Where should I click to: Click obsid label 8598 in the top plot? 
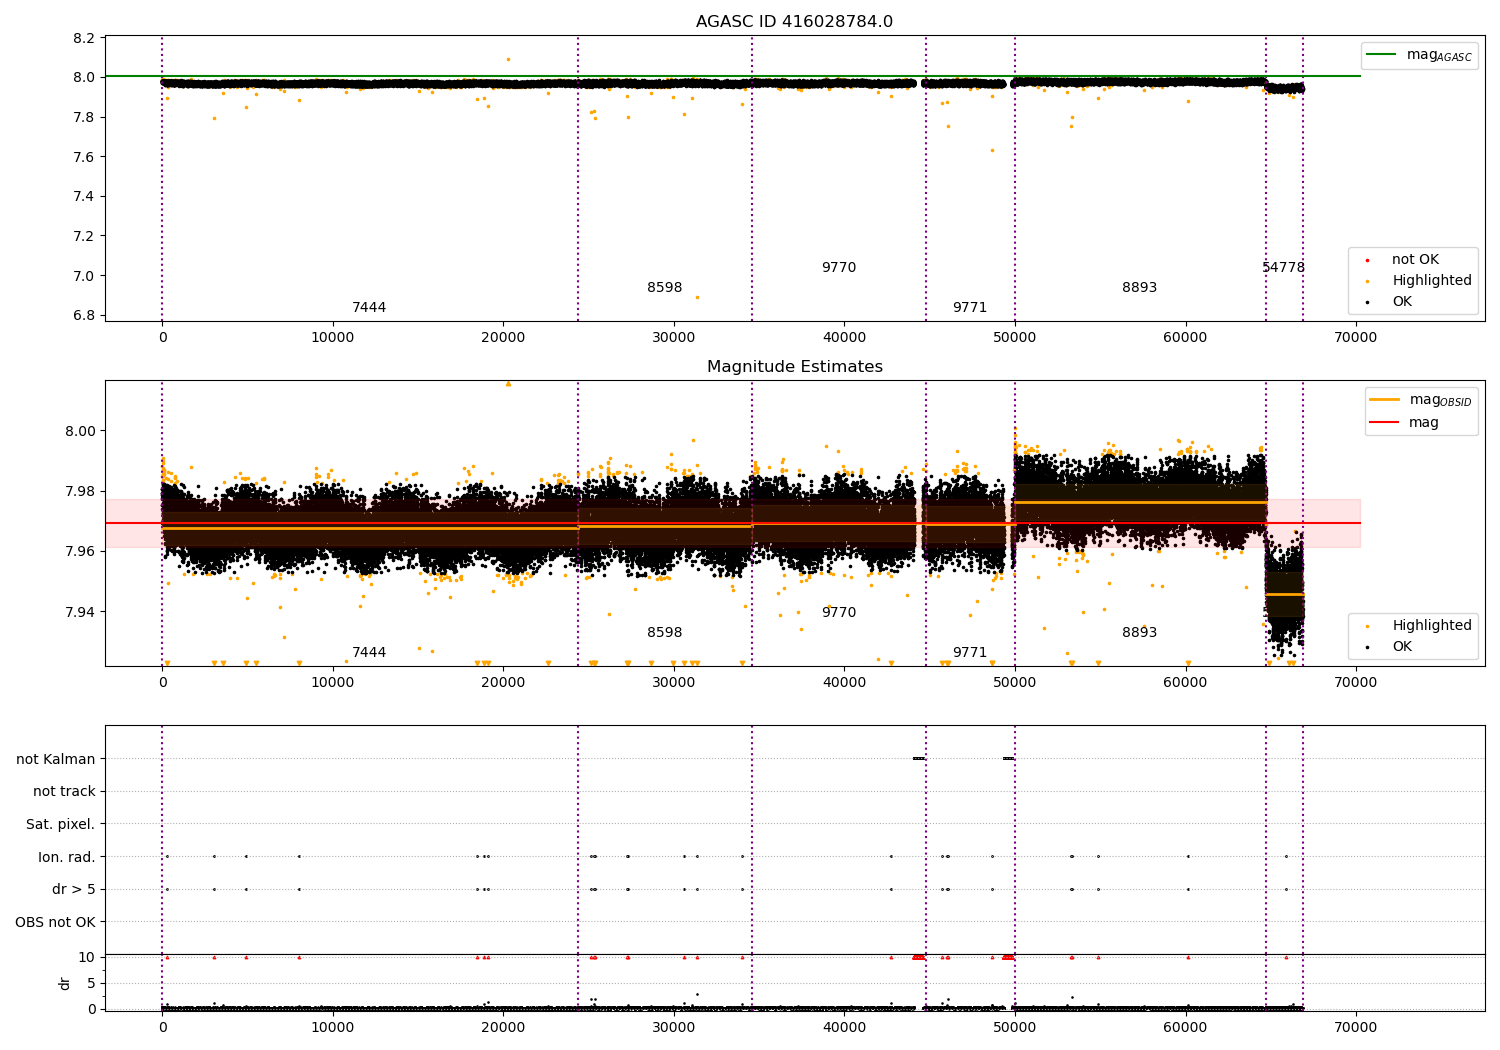click(664, 288)
